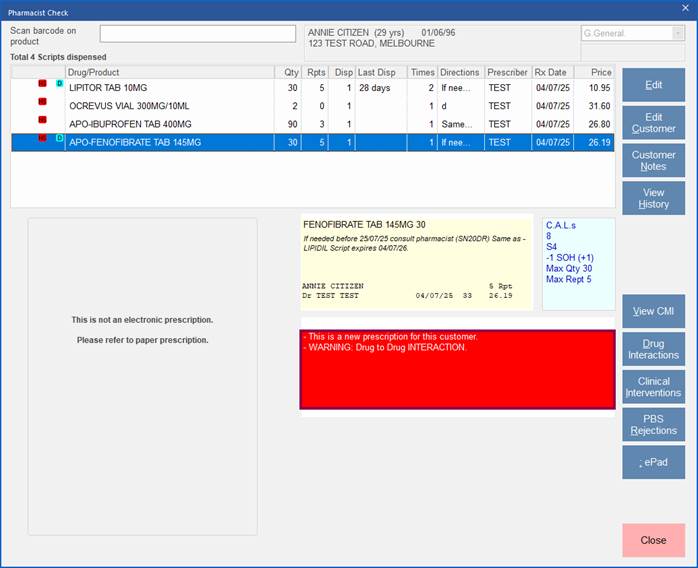Click 'Total 4 Scripts dispensed' text
The height and width of the screenshot is (568, 698).
point(58,57)
